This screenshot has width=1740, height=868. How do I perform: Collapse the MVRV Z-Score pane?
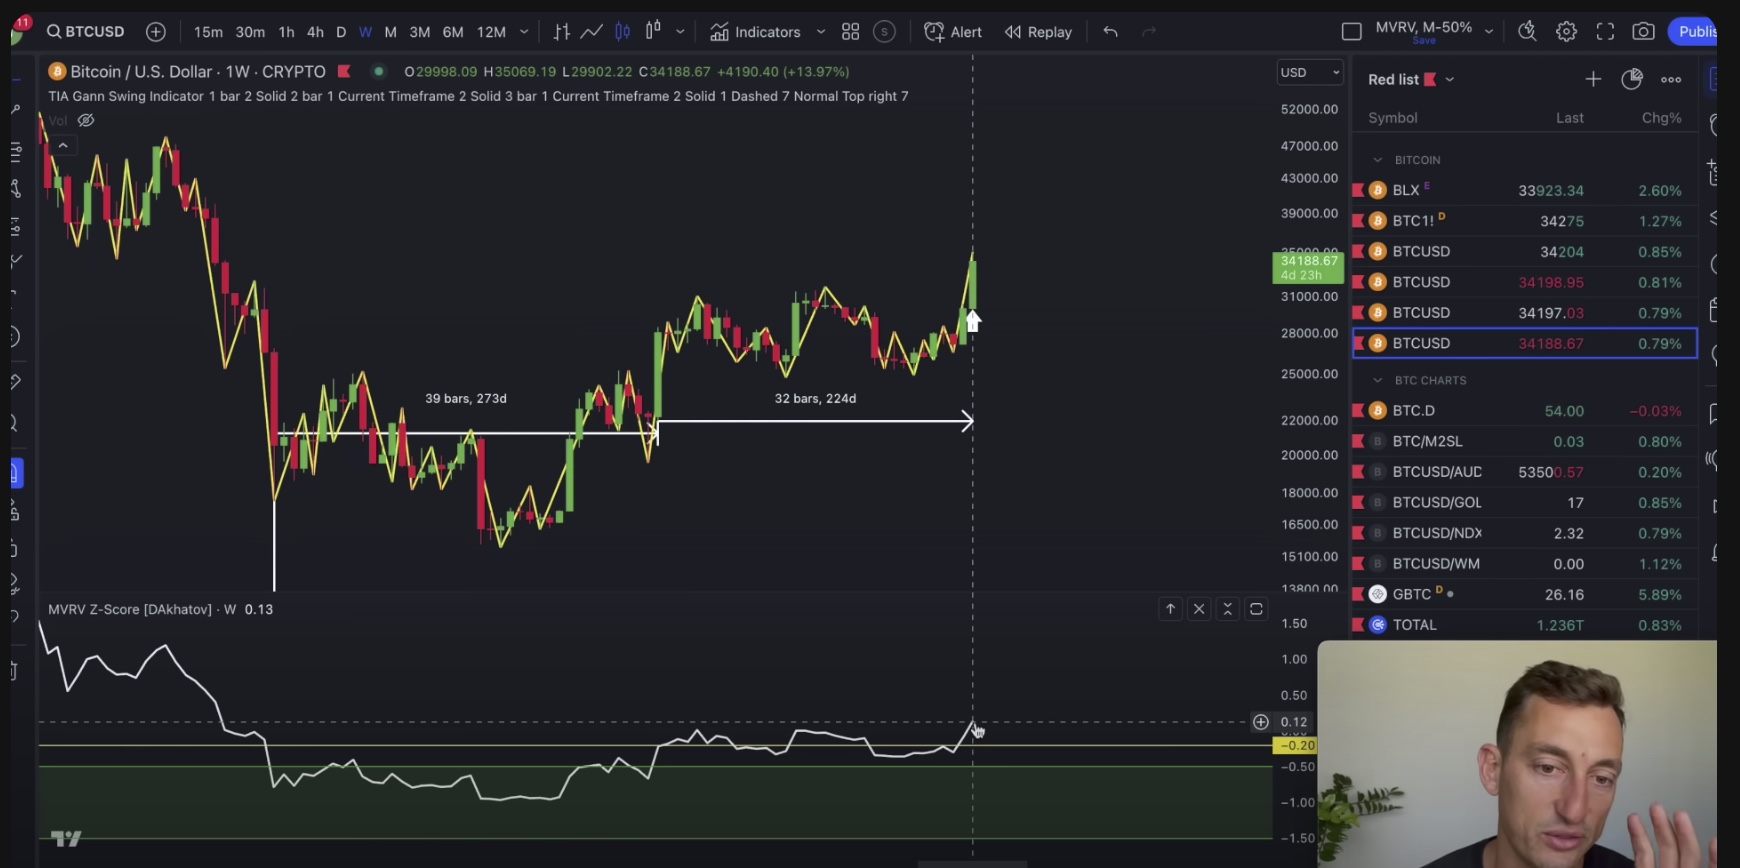1228,608
